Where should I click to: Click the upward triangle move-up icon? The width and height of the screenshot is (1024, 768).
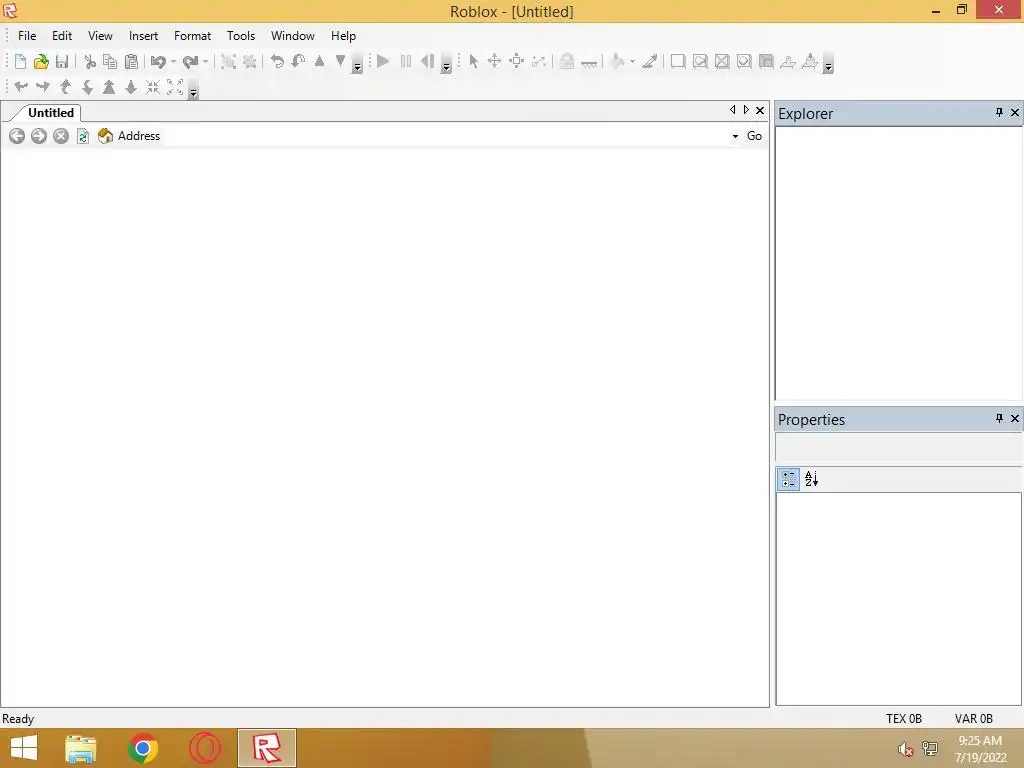(x=319, y=61)
